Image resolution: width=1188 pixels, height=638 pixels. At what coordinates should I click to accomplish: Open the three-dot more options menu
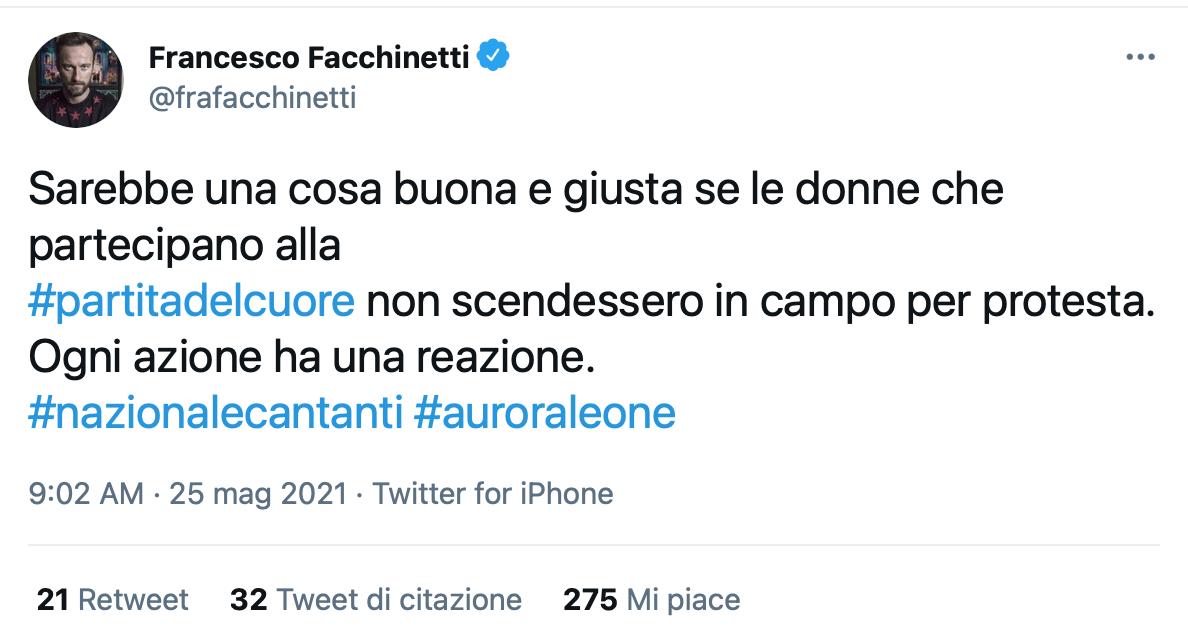(1140, 58)
